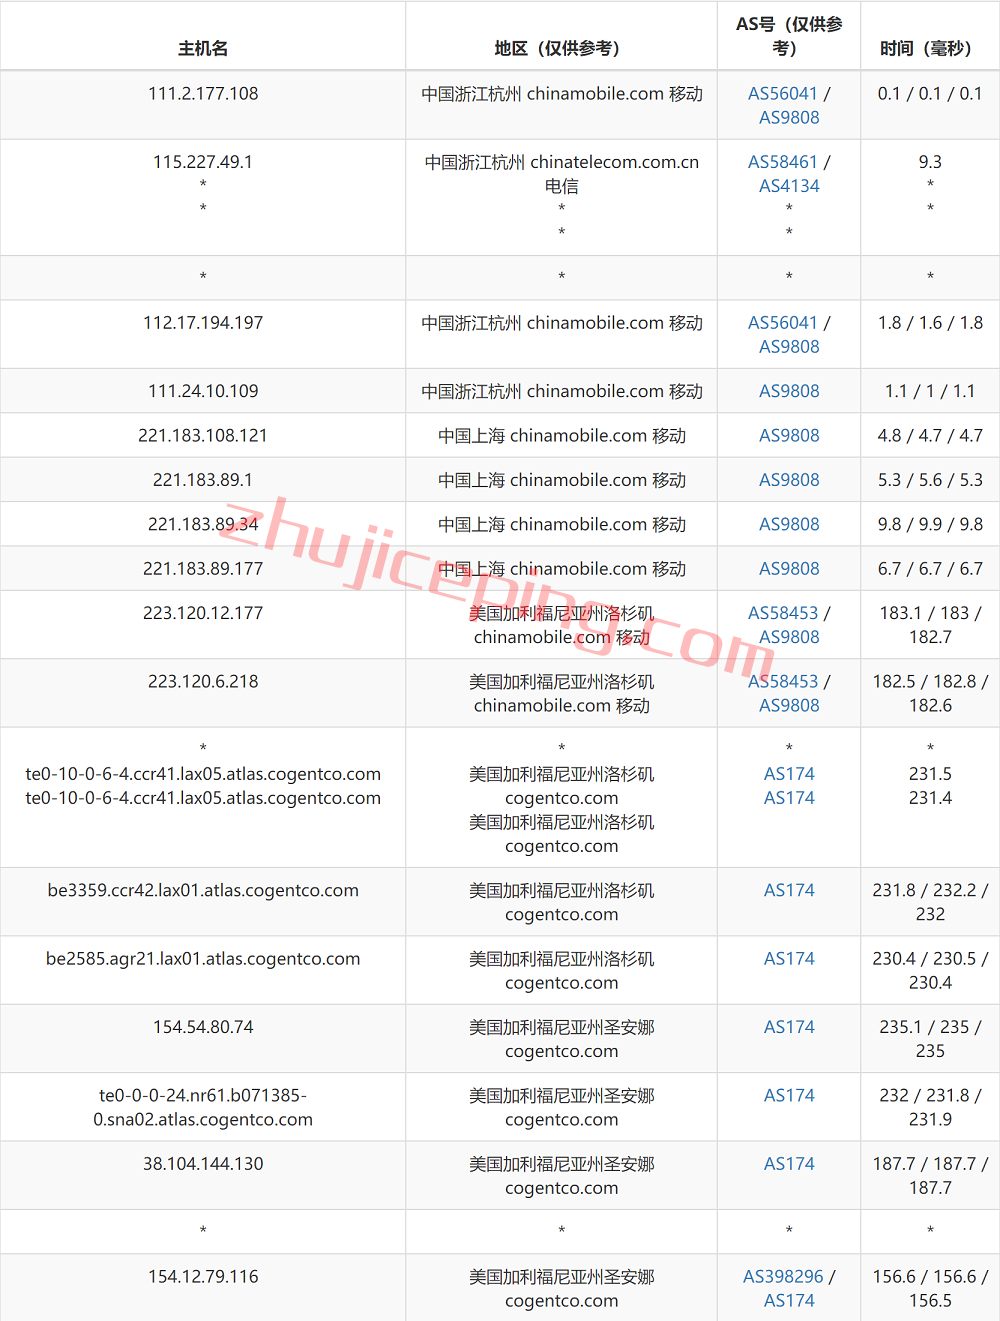Select region text in the 111.24.10.109 row
Screen dimensions: 1000x1321
561,391
